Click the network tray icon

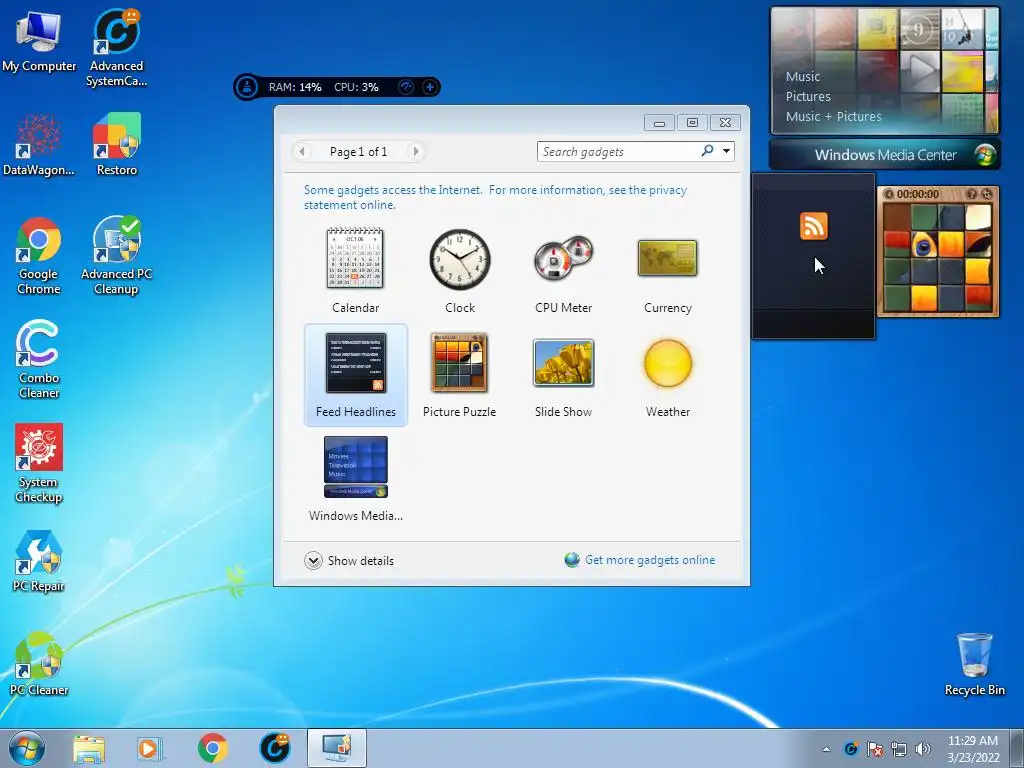[899, 749]
